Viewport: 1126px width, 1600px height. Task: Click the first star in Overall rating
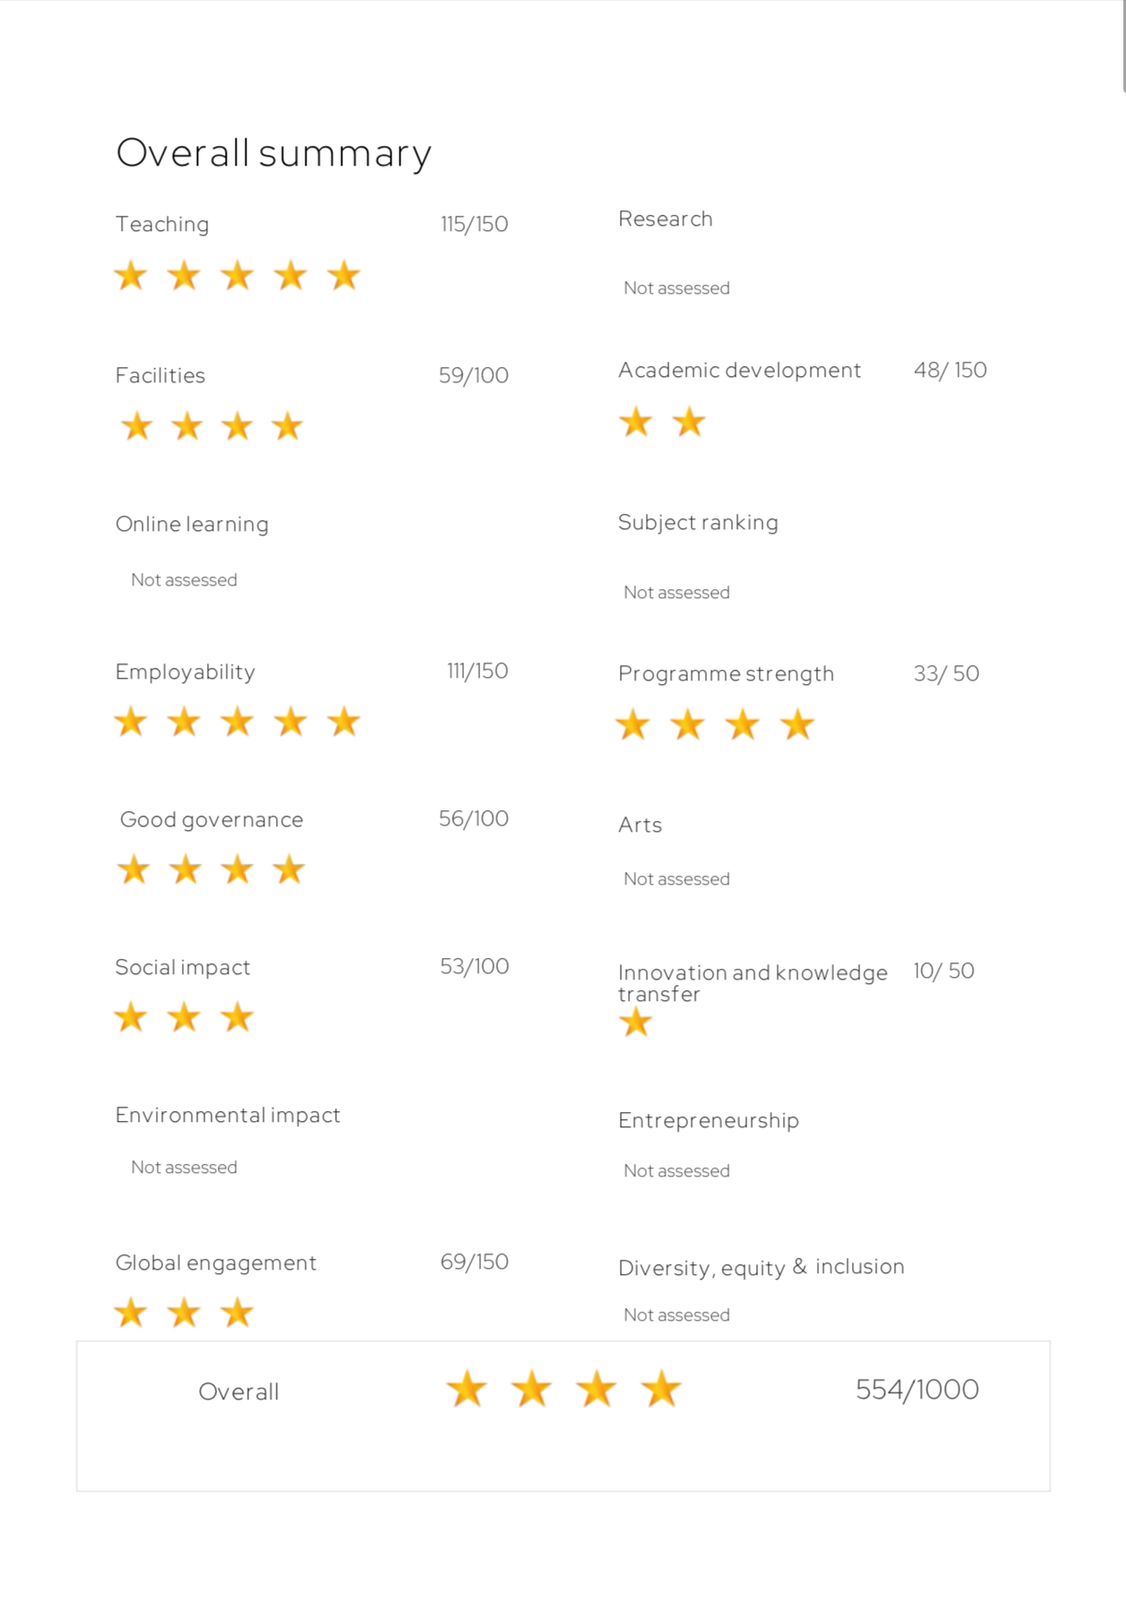point(467,1389)
